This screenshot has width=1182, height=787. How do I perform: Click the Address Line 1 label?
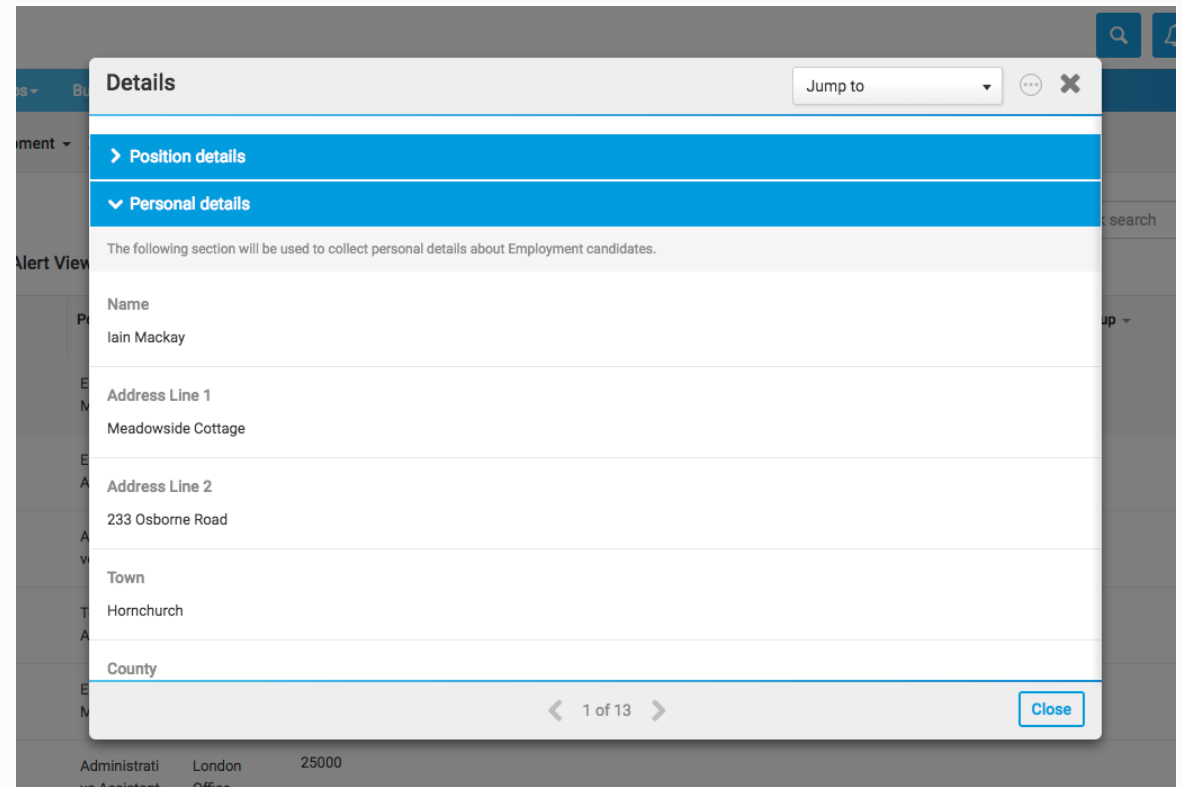click(159, 396)
